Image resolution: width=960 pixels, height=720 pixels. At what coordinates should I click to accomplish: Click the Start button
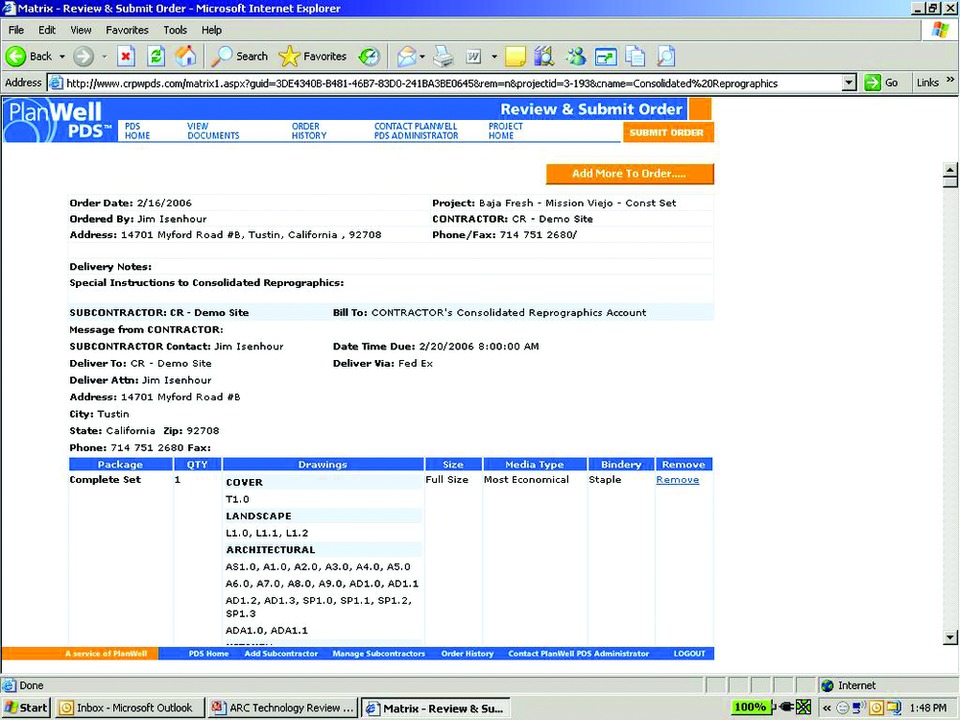[26, 708]
